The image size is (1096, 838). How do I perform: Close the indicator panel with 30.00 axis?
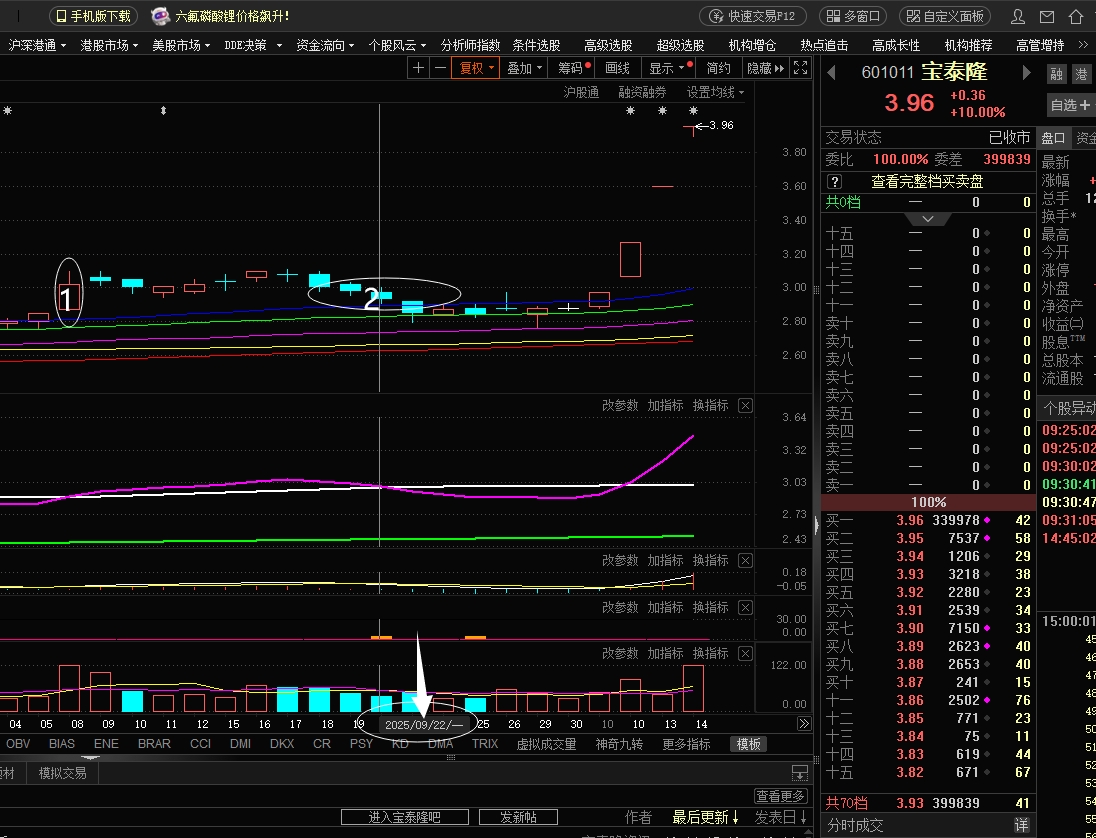(x=746, y=607)
